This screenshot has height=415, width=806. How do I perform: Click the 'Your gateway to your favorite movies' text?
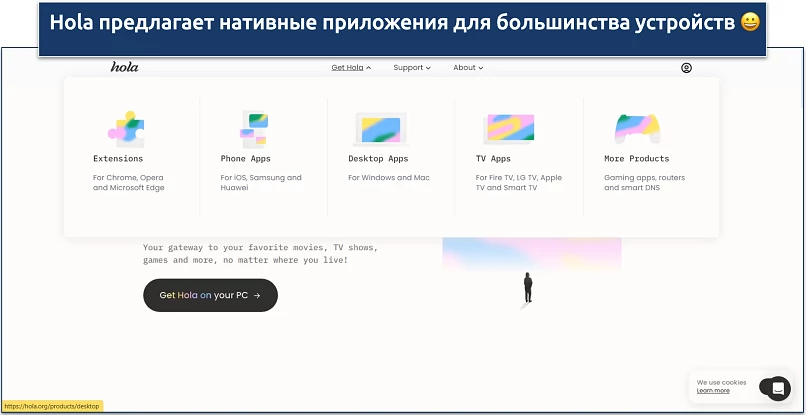261,254
